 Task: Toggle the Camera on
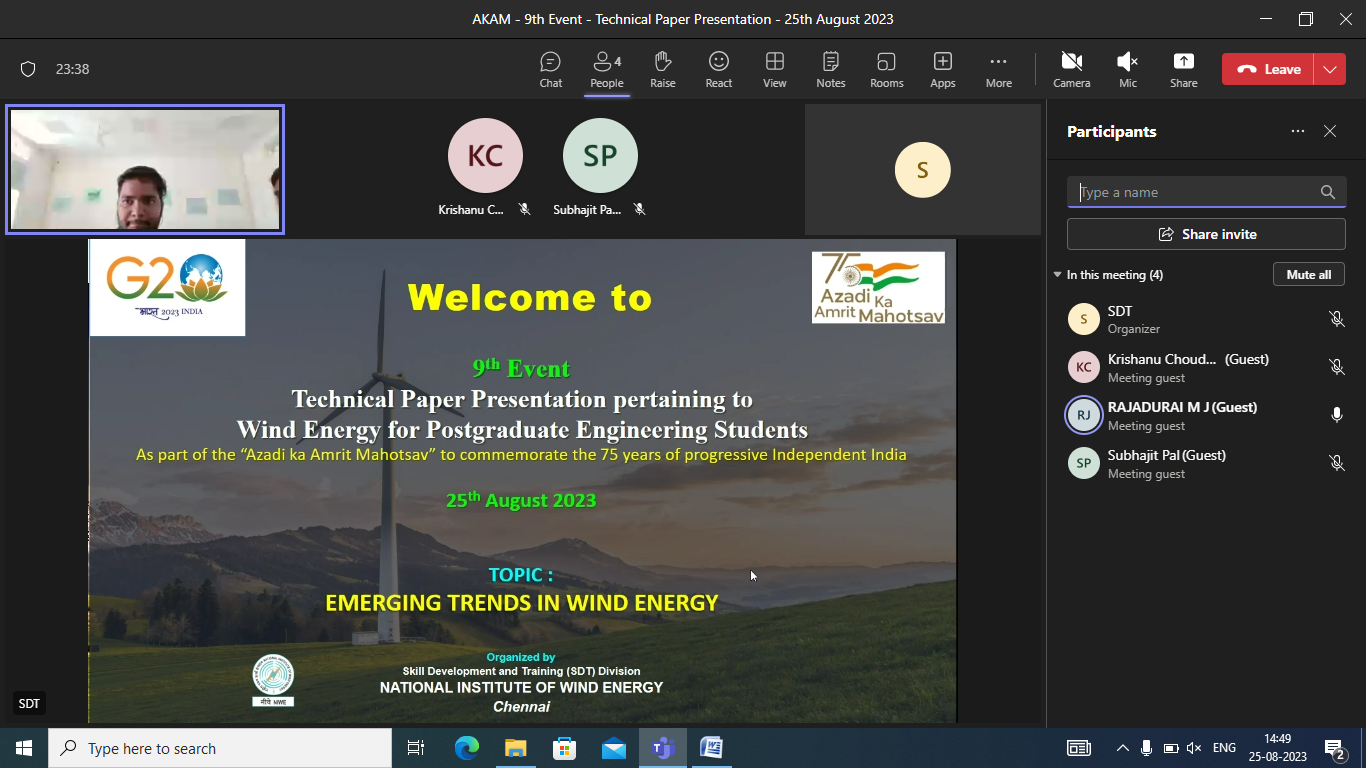1071,69
